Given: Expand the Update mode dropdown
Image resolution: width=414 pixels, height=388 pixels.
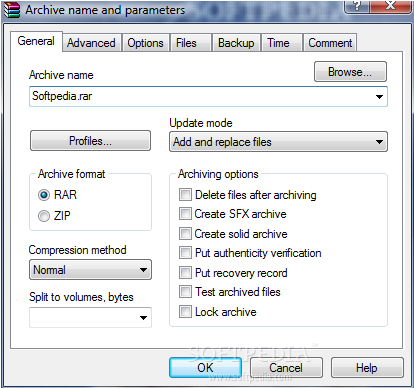Looking at the screenshot, I should (x=379, y=142).
